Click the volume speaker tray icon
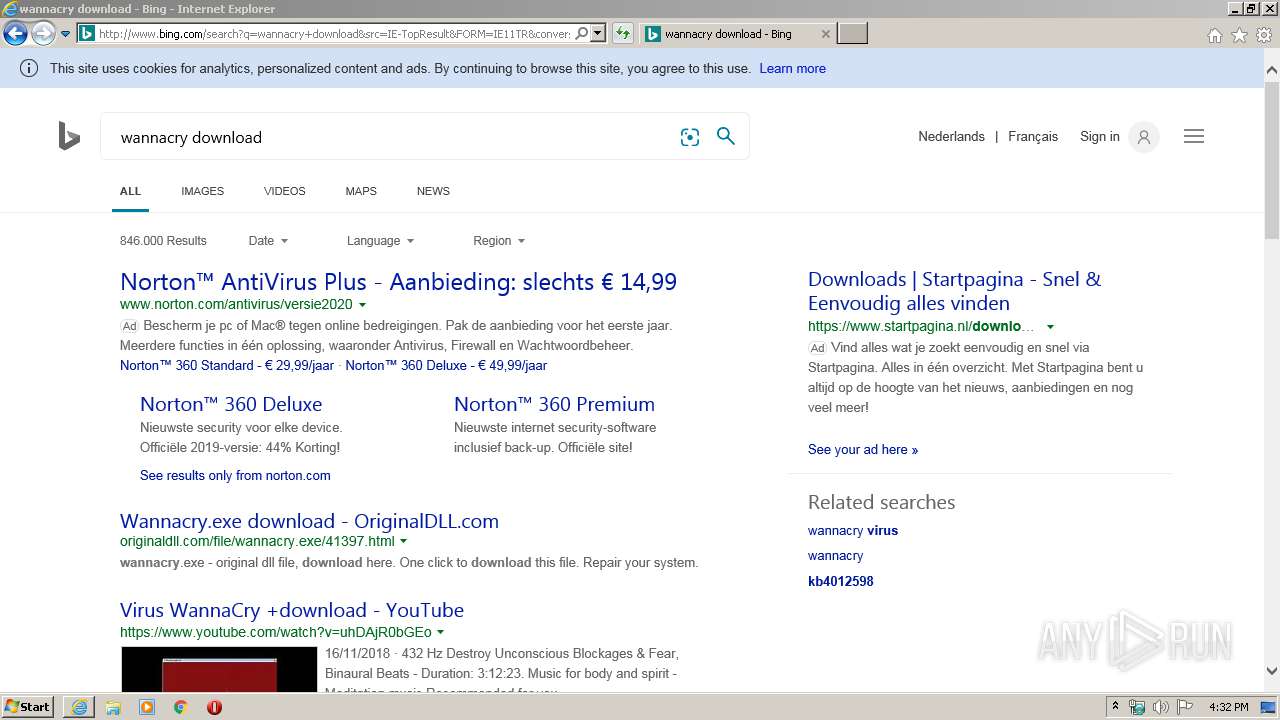Image resolution: width=1280 pixels, height=720 pixels. pos(1160,707)
